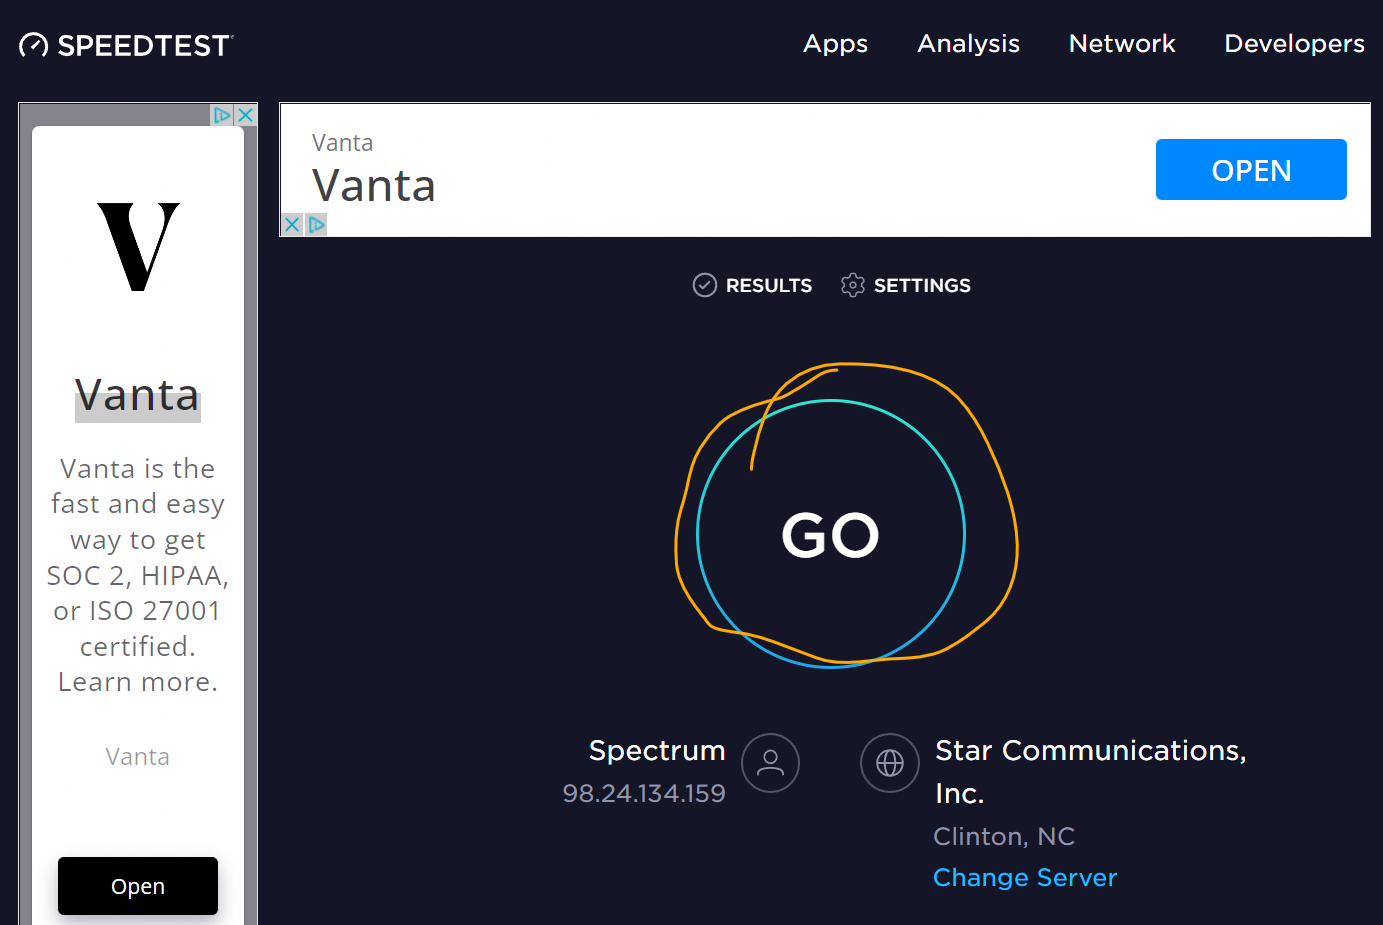Click the Vanta V logo in the ad
Image resolution: width=1383 pixels, height=925 pixels.
click(x=137, y=247)
